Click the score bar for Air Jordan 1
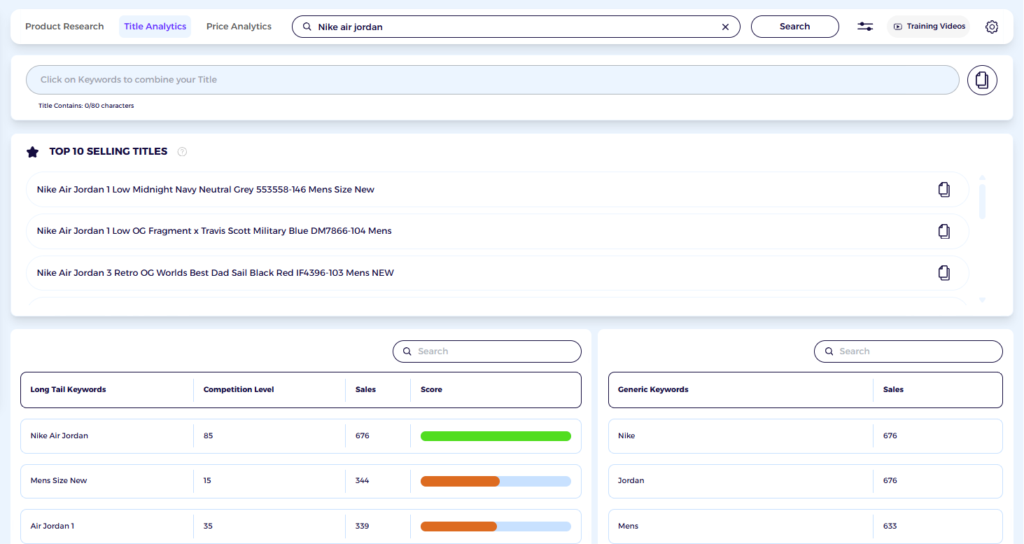This screenshot has height=544, width=1024. coord(496,526)
